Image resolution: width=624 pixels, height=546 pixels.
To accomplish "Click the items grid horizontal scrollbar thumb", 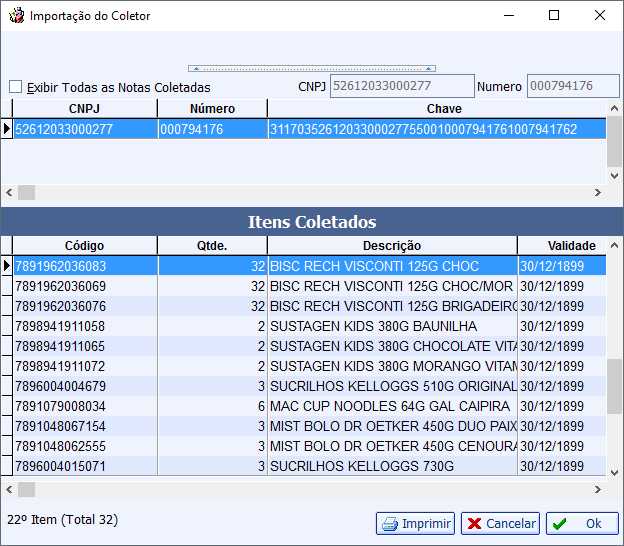I will pos(27,489).
